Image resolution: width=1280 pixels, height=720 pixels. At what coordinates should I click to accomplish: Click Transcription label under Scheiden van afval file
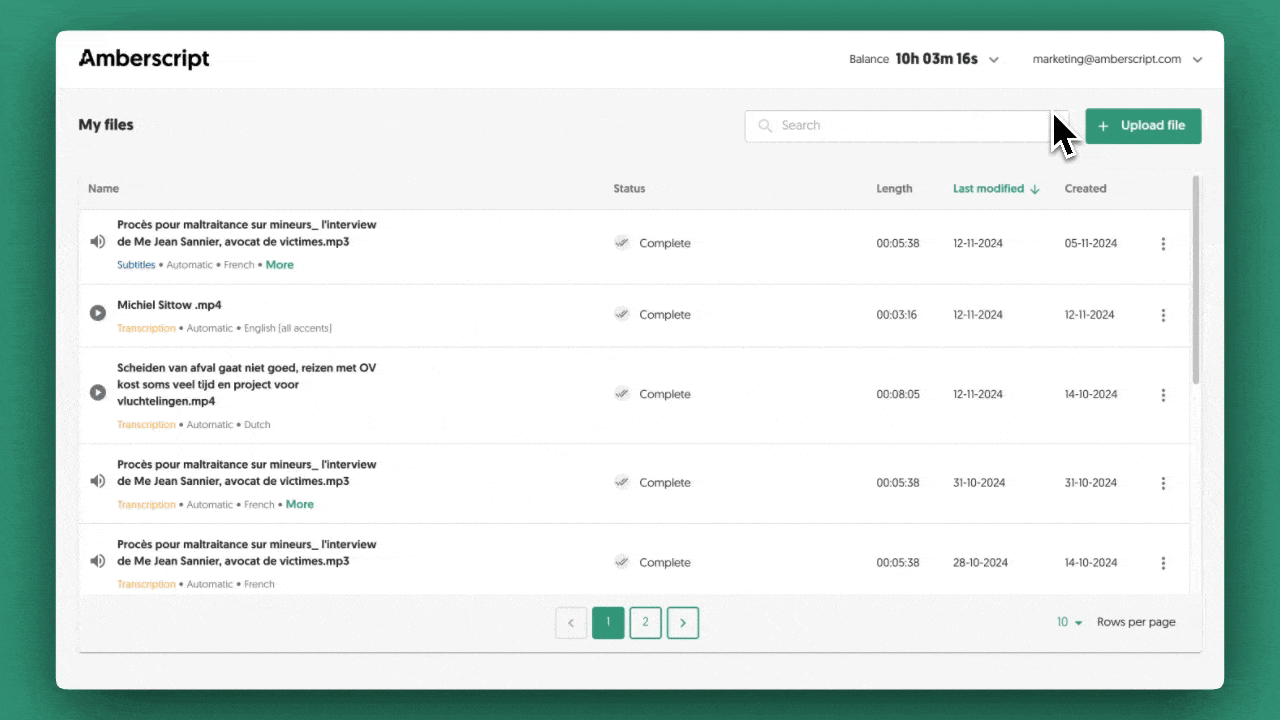[x=146, y=424]
